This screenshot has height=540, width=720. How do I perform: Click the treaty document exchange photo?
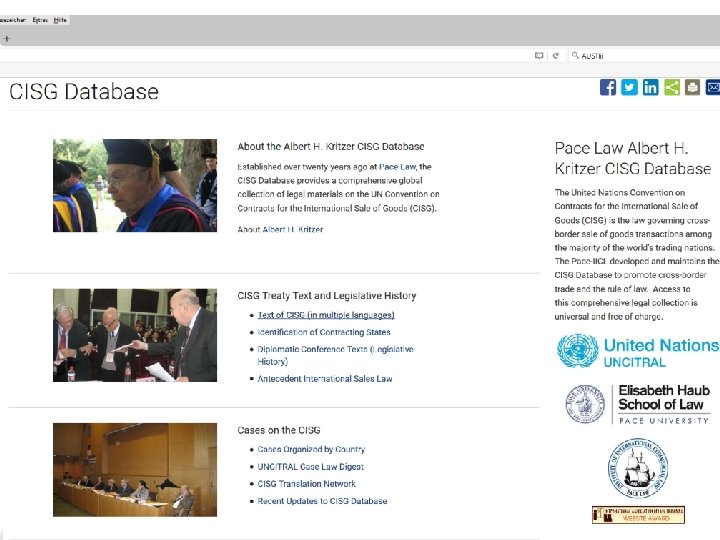[135, 335]
